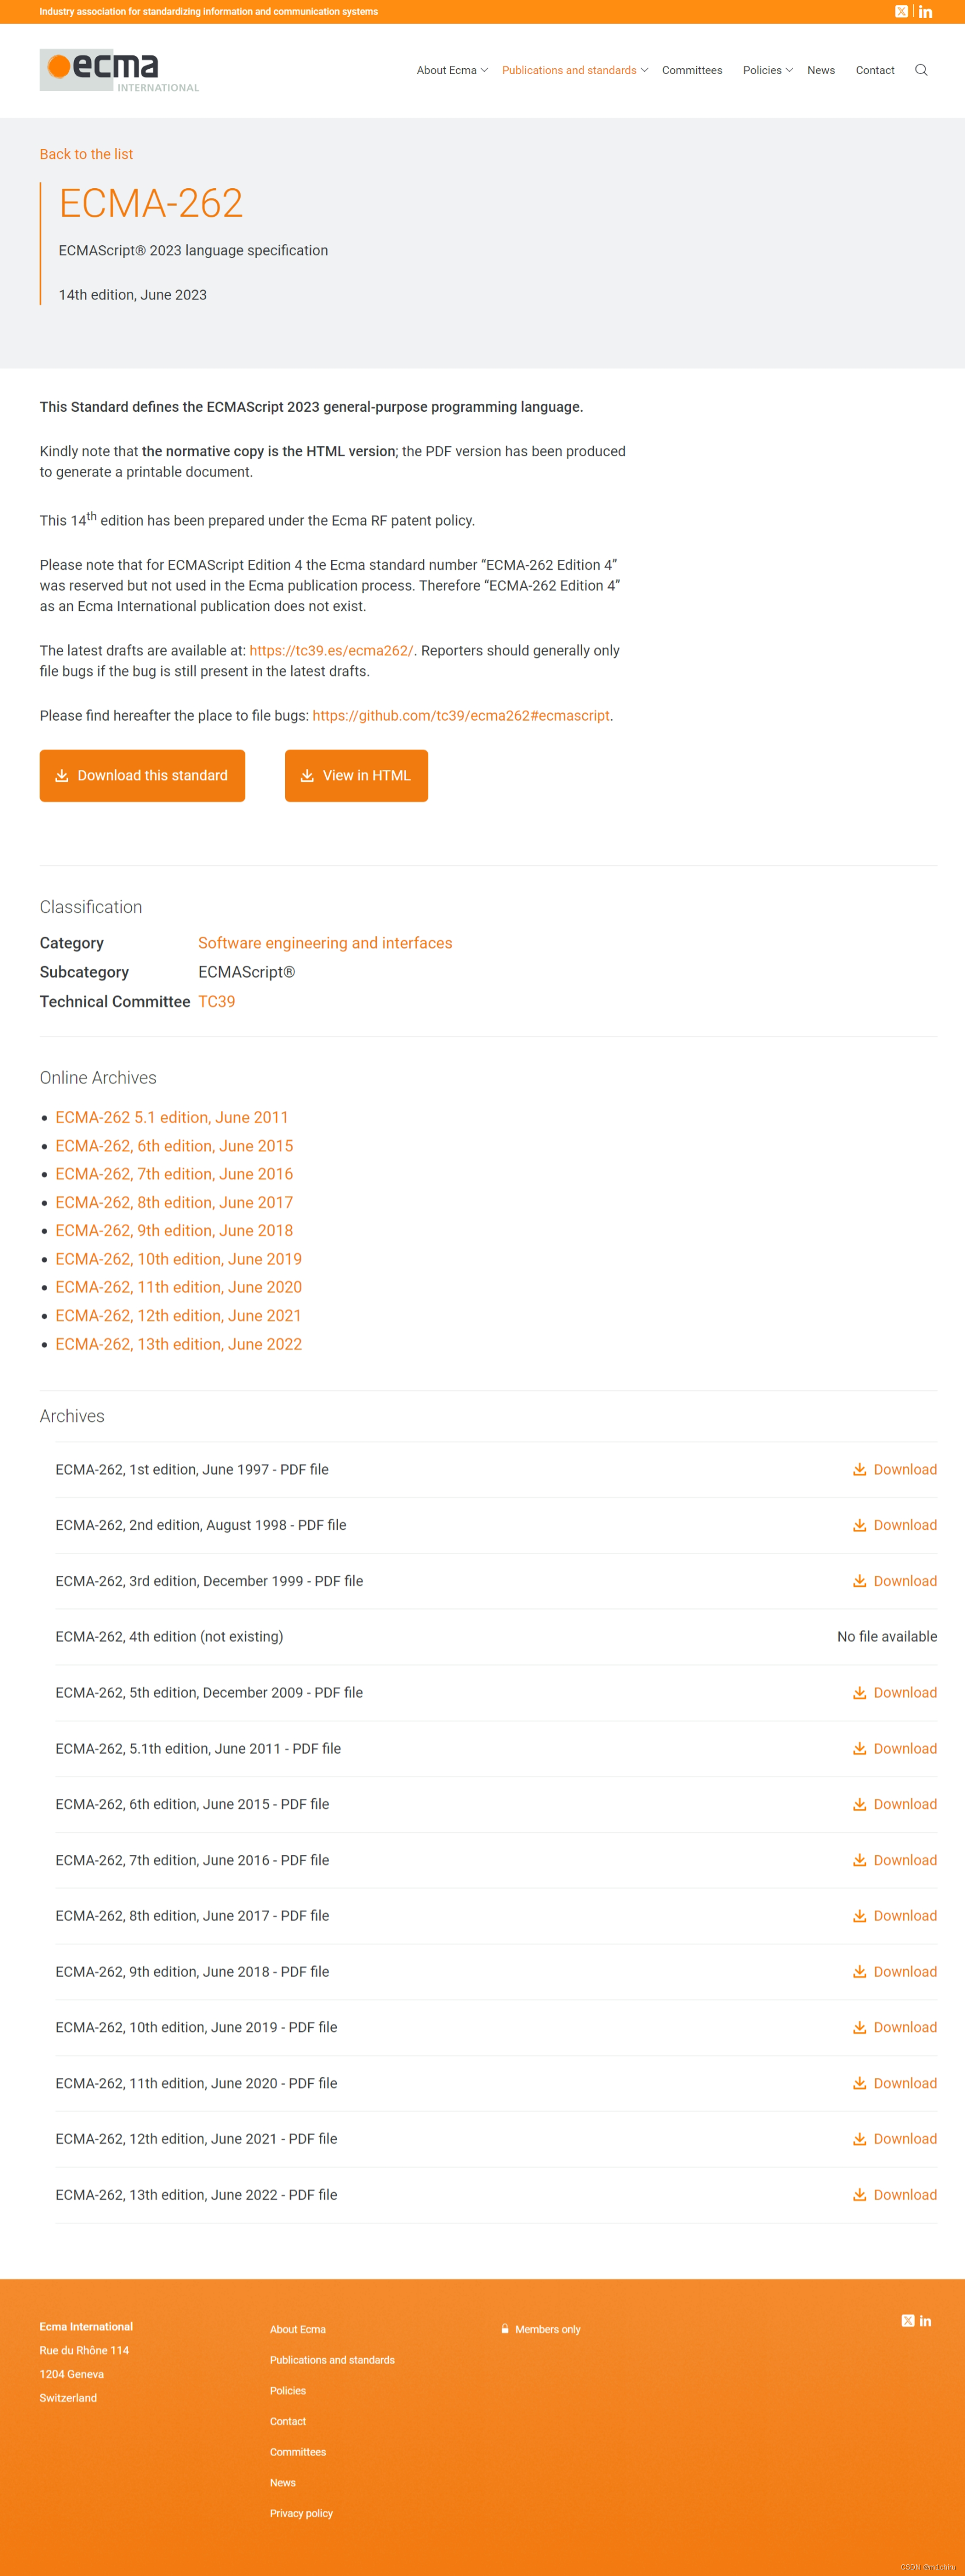
Task: Open Publications and standards menu
Action: (x=569, y=70)
